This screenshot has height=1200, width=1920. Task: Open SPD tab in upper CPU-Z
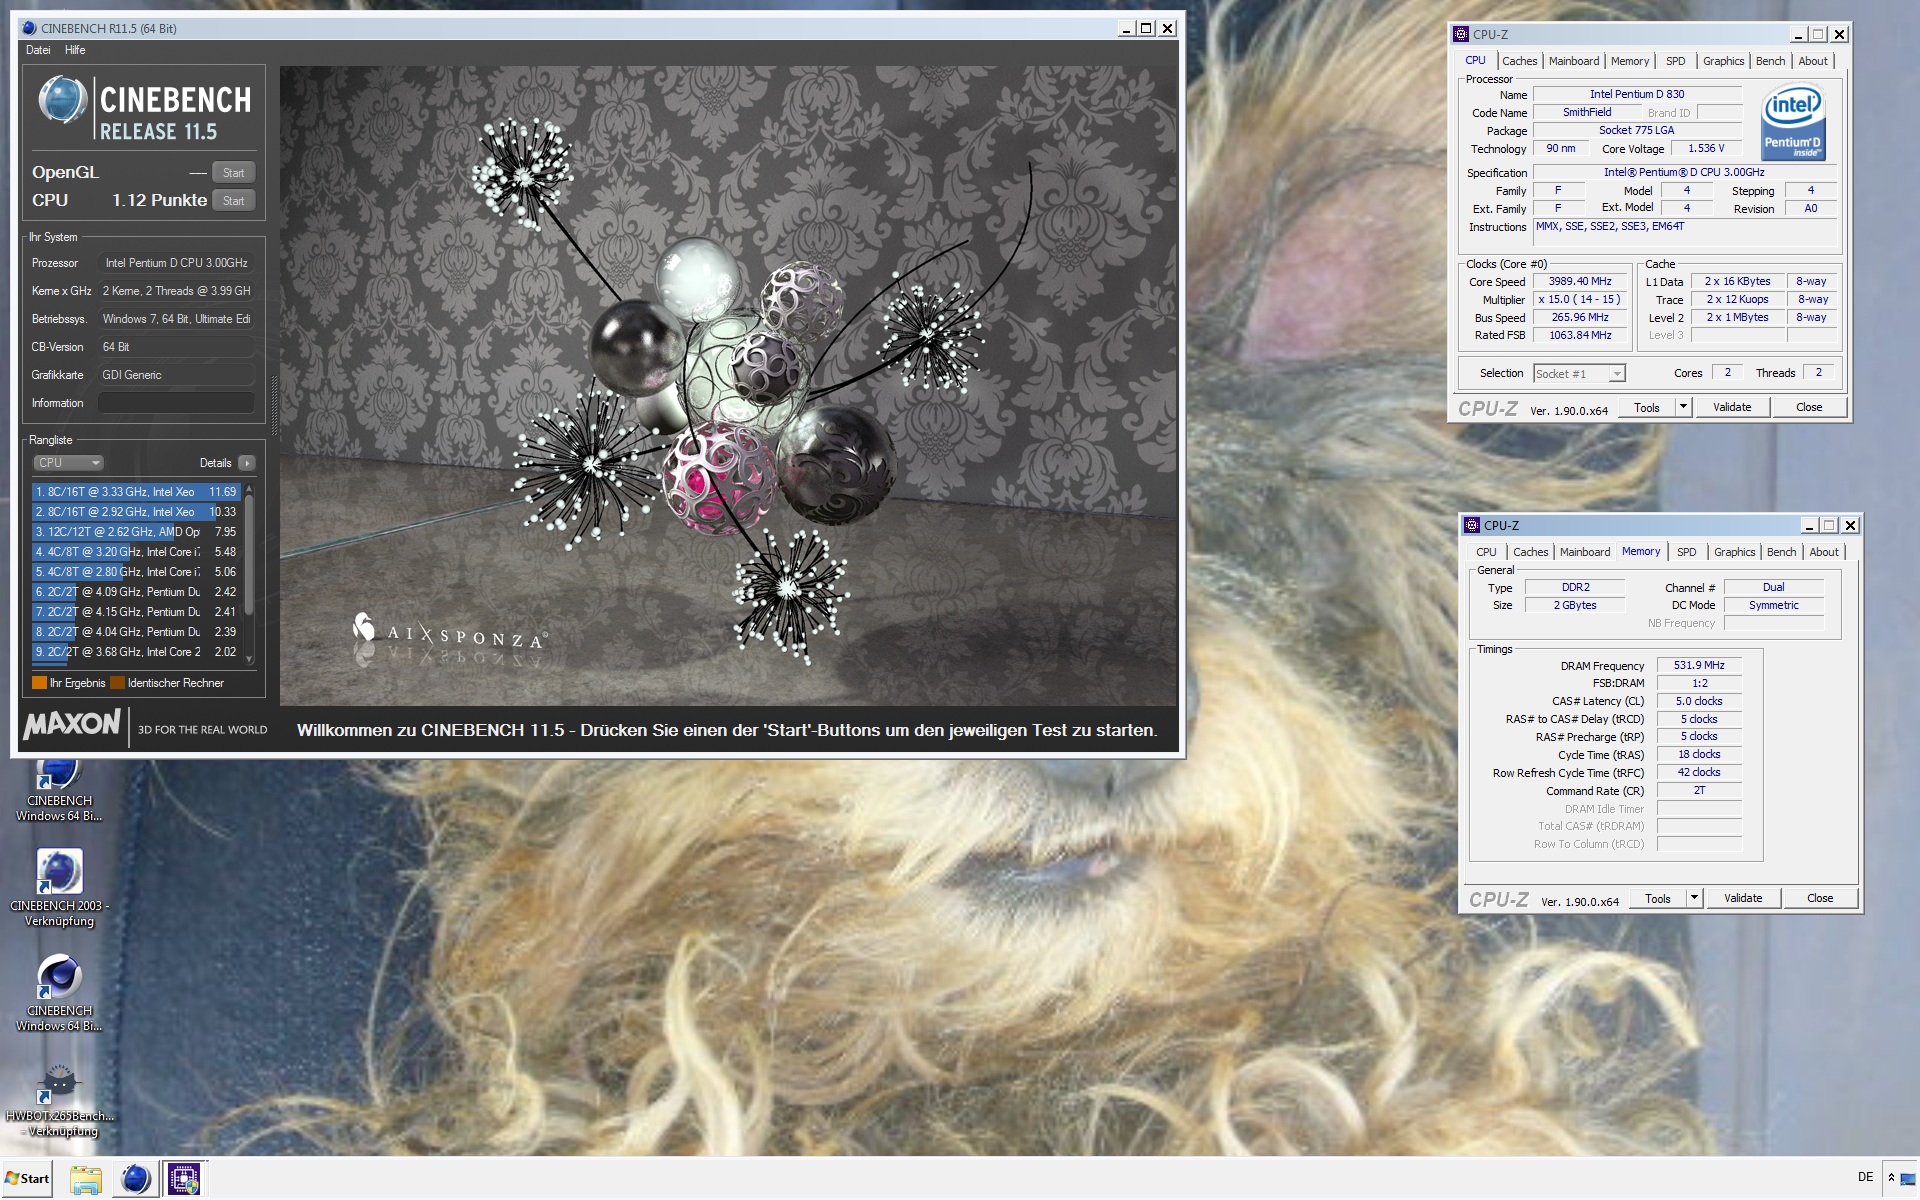(1675, 61)
